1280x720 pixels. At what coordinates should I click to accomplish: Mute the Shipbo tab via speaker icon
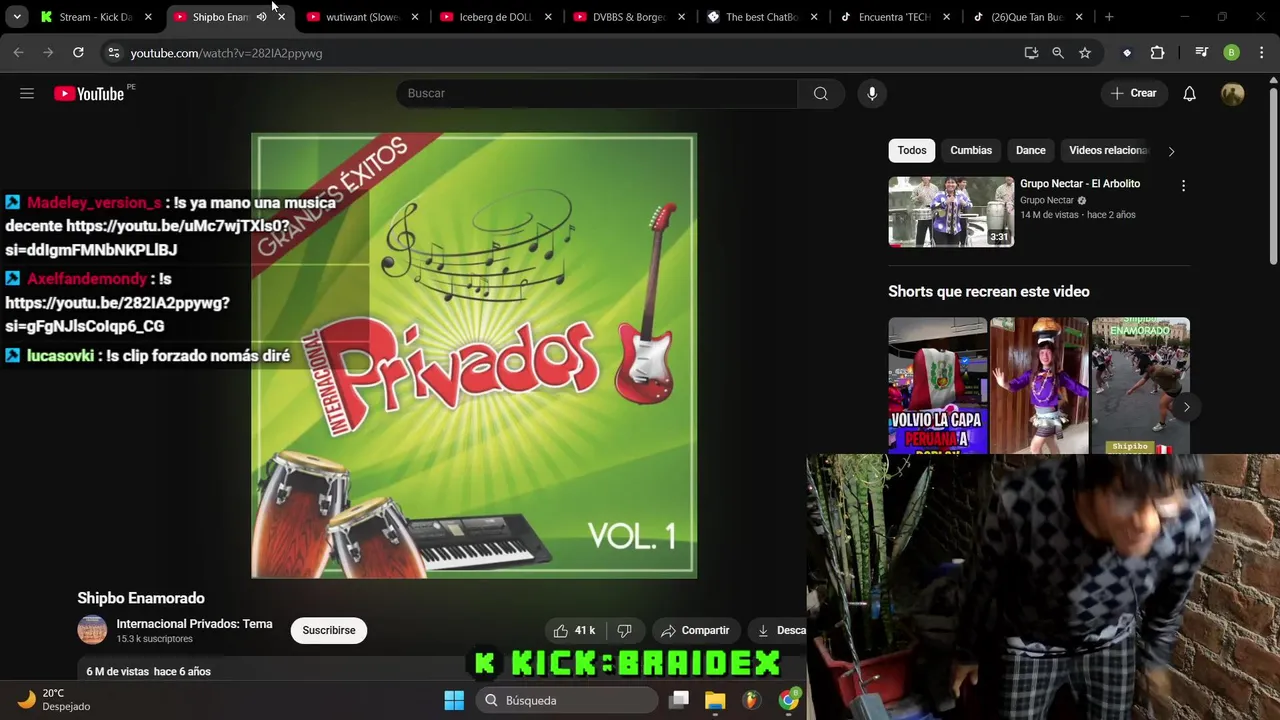[261, 17]
